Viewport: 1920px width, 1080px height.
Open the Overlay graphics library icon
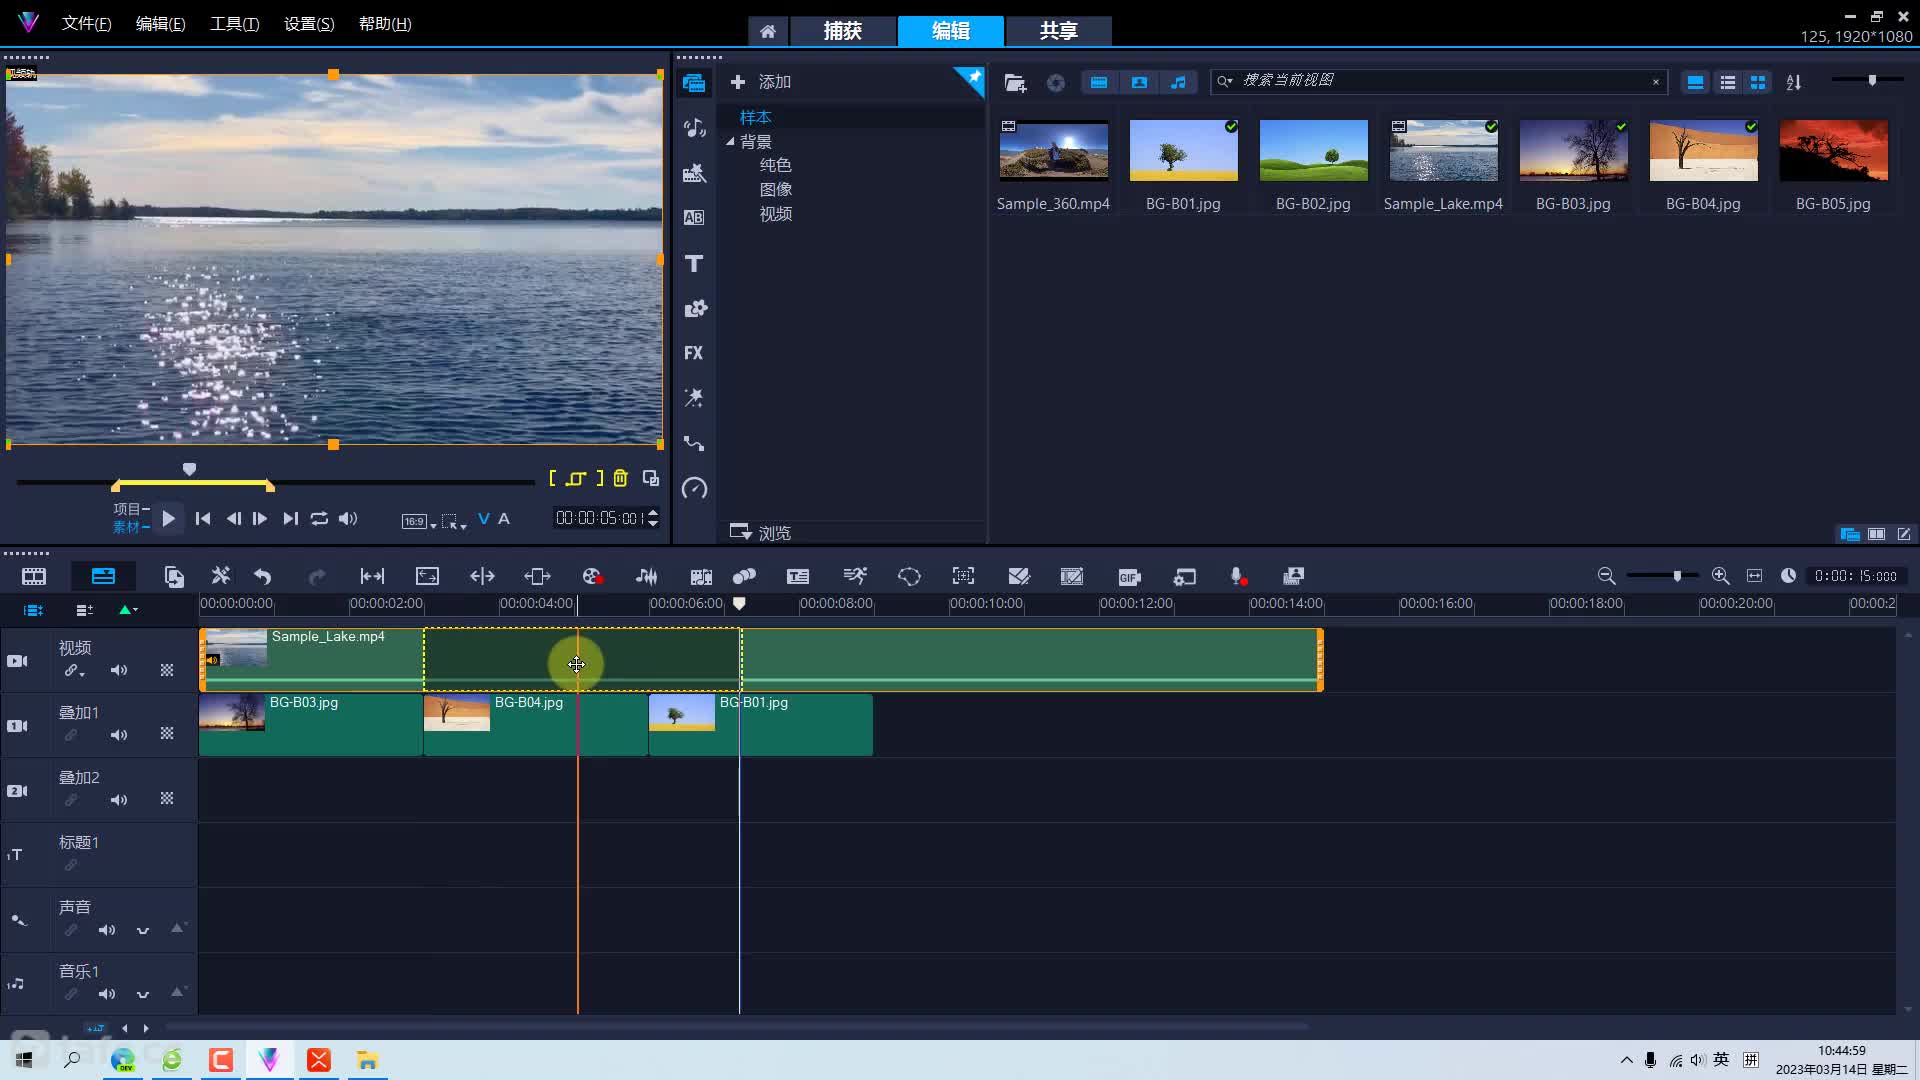[x=694, y=308]
